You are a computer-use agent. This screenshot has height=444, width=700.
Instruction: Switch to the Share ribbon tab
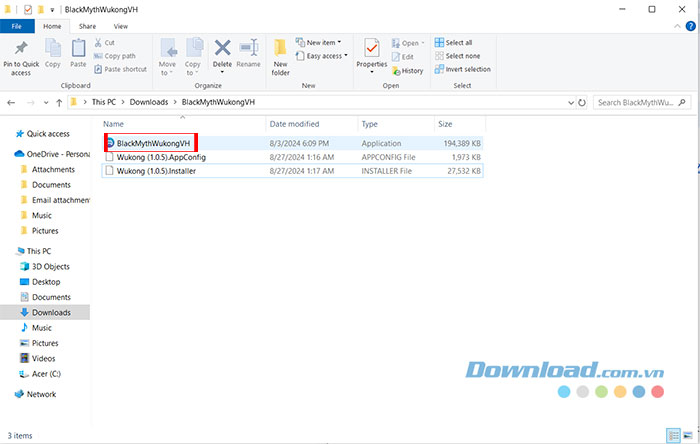87,25
